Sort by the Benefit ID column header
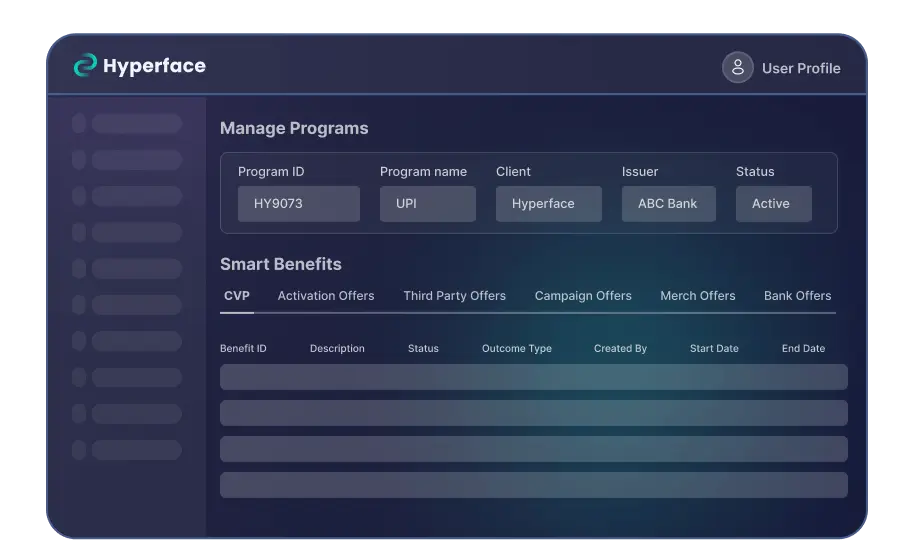The image size is (920, 544). 243,349
